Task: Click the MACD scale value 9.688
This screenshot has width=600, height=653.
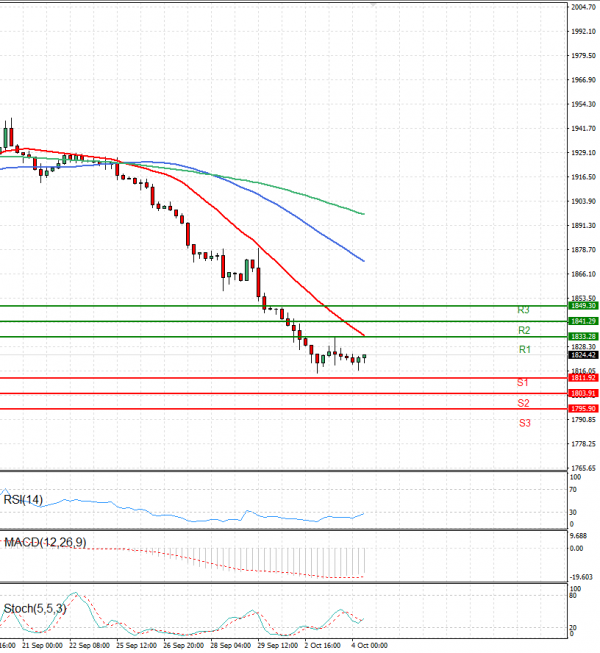Action: tap(578, 536)
